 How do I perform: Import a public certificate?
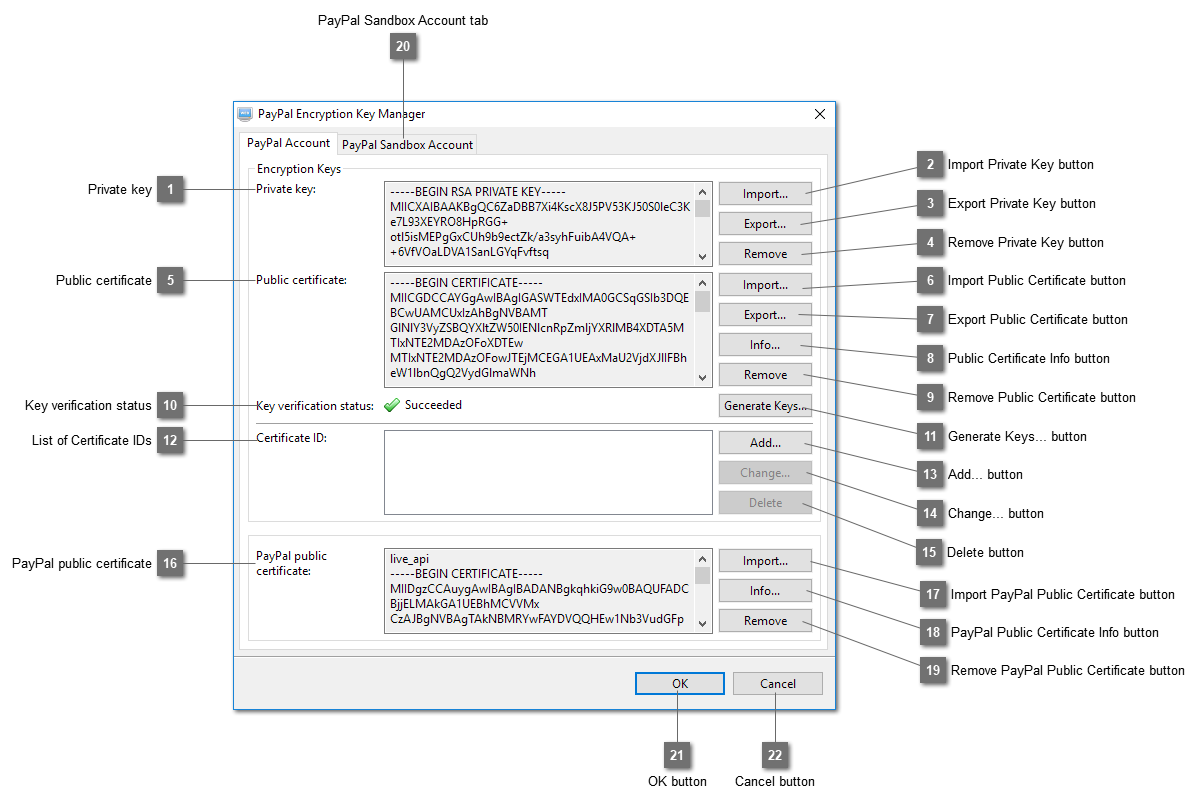[x=765, y=285]
